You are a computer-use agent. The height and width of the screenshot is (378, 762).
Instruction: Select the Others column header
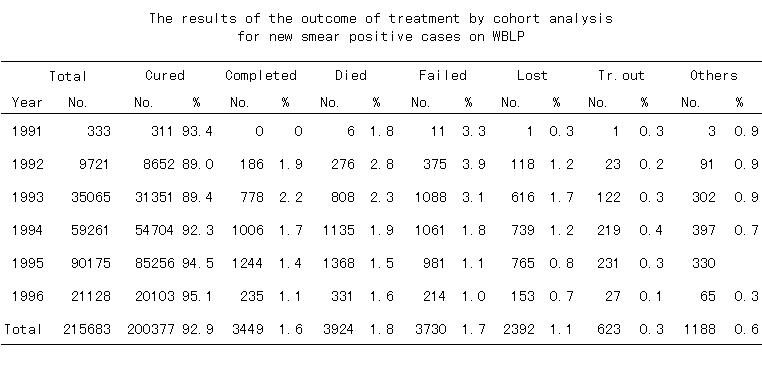click(713, 75)
